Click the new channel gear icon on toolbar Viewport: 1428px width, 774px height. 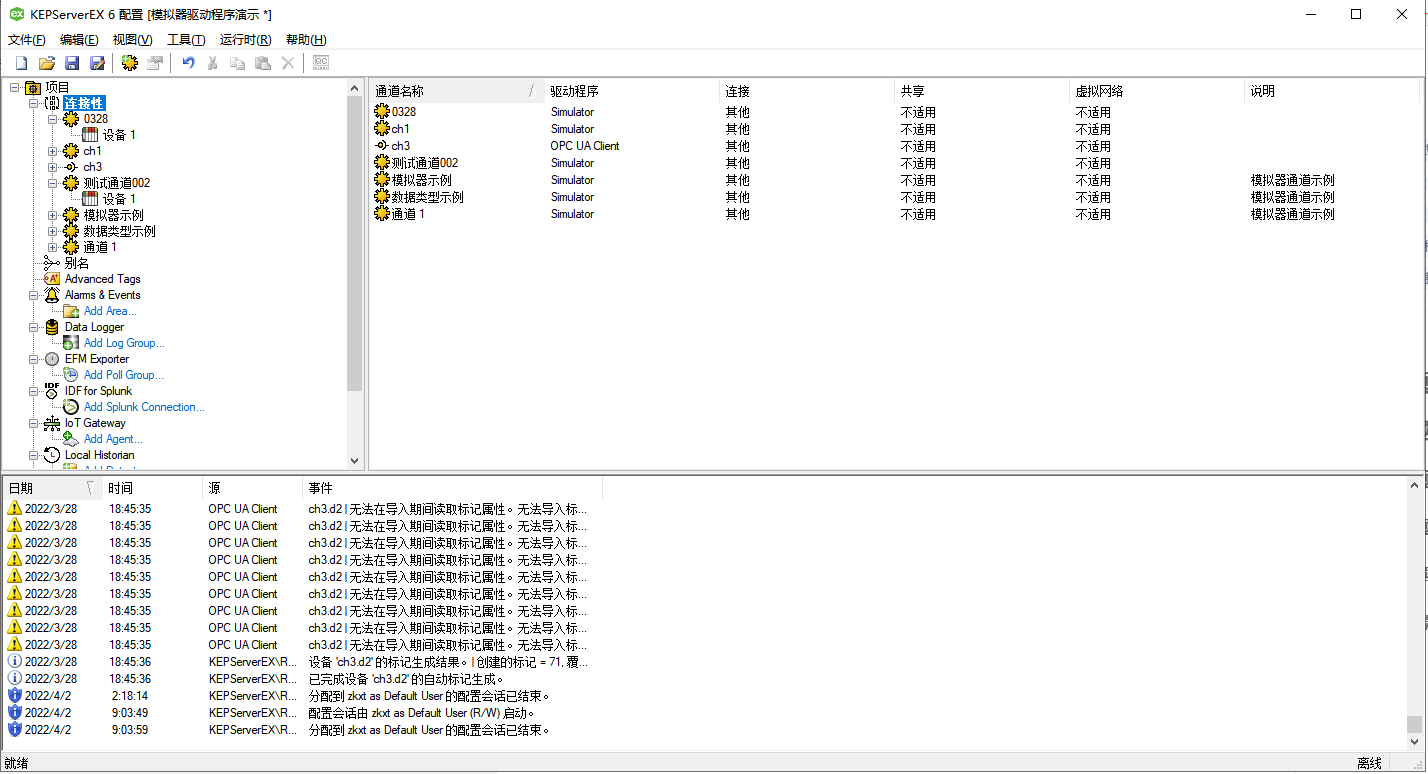click(x=128, y=62)
